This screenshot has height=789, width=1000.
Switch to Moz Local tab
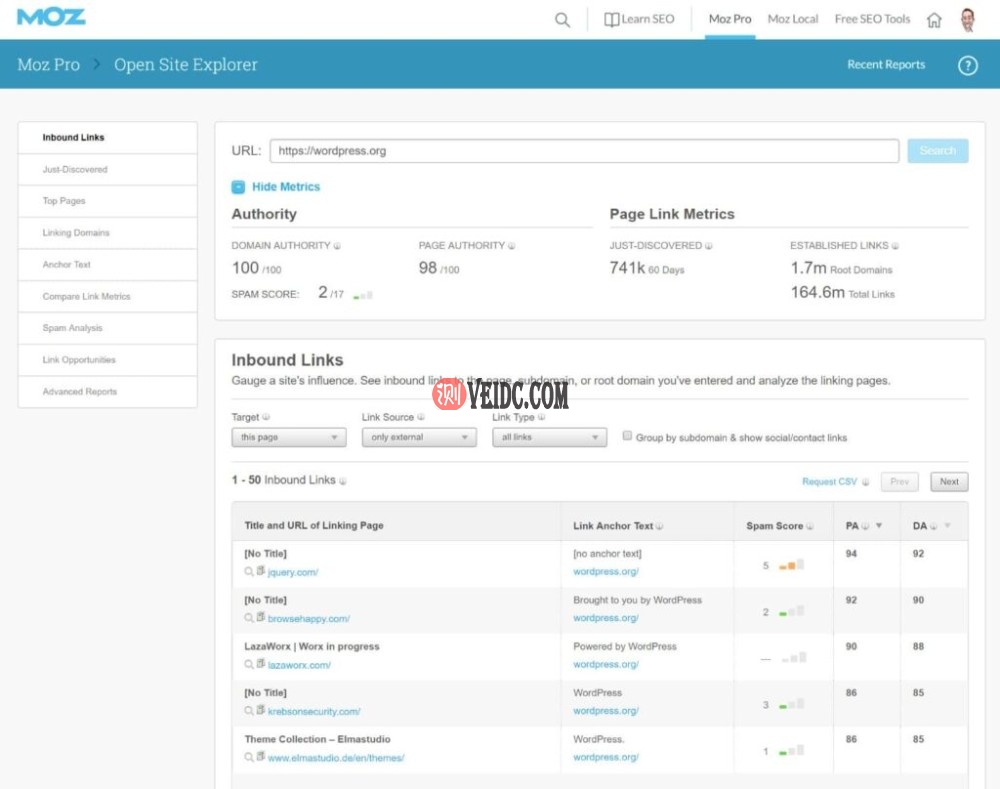click(x=792, y=19)
